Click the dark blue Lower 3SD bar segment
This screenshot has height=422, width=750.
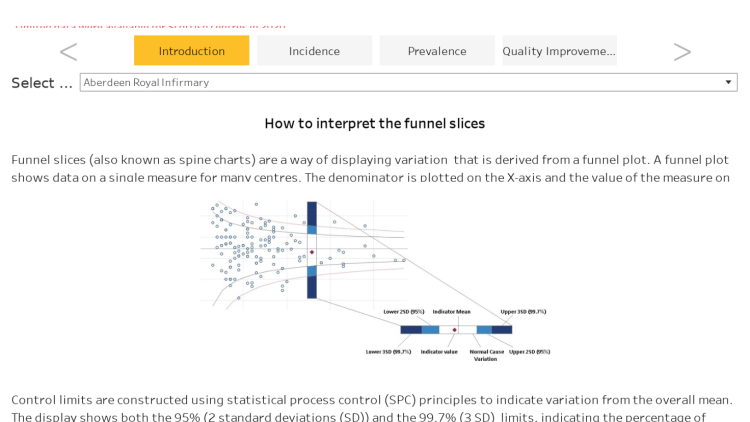pos(411,330)
